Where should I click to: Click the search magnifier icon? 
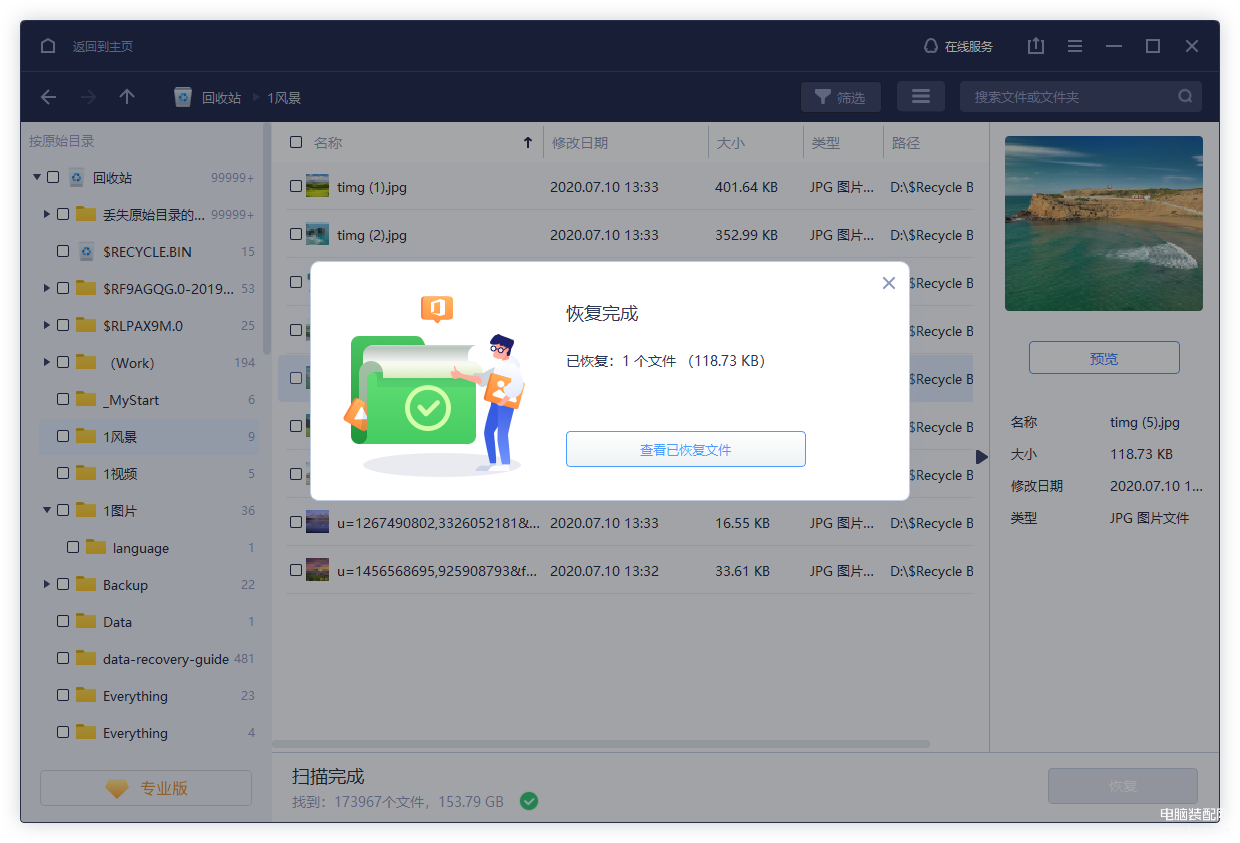click(x=1185, y=97)
